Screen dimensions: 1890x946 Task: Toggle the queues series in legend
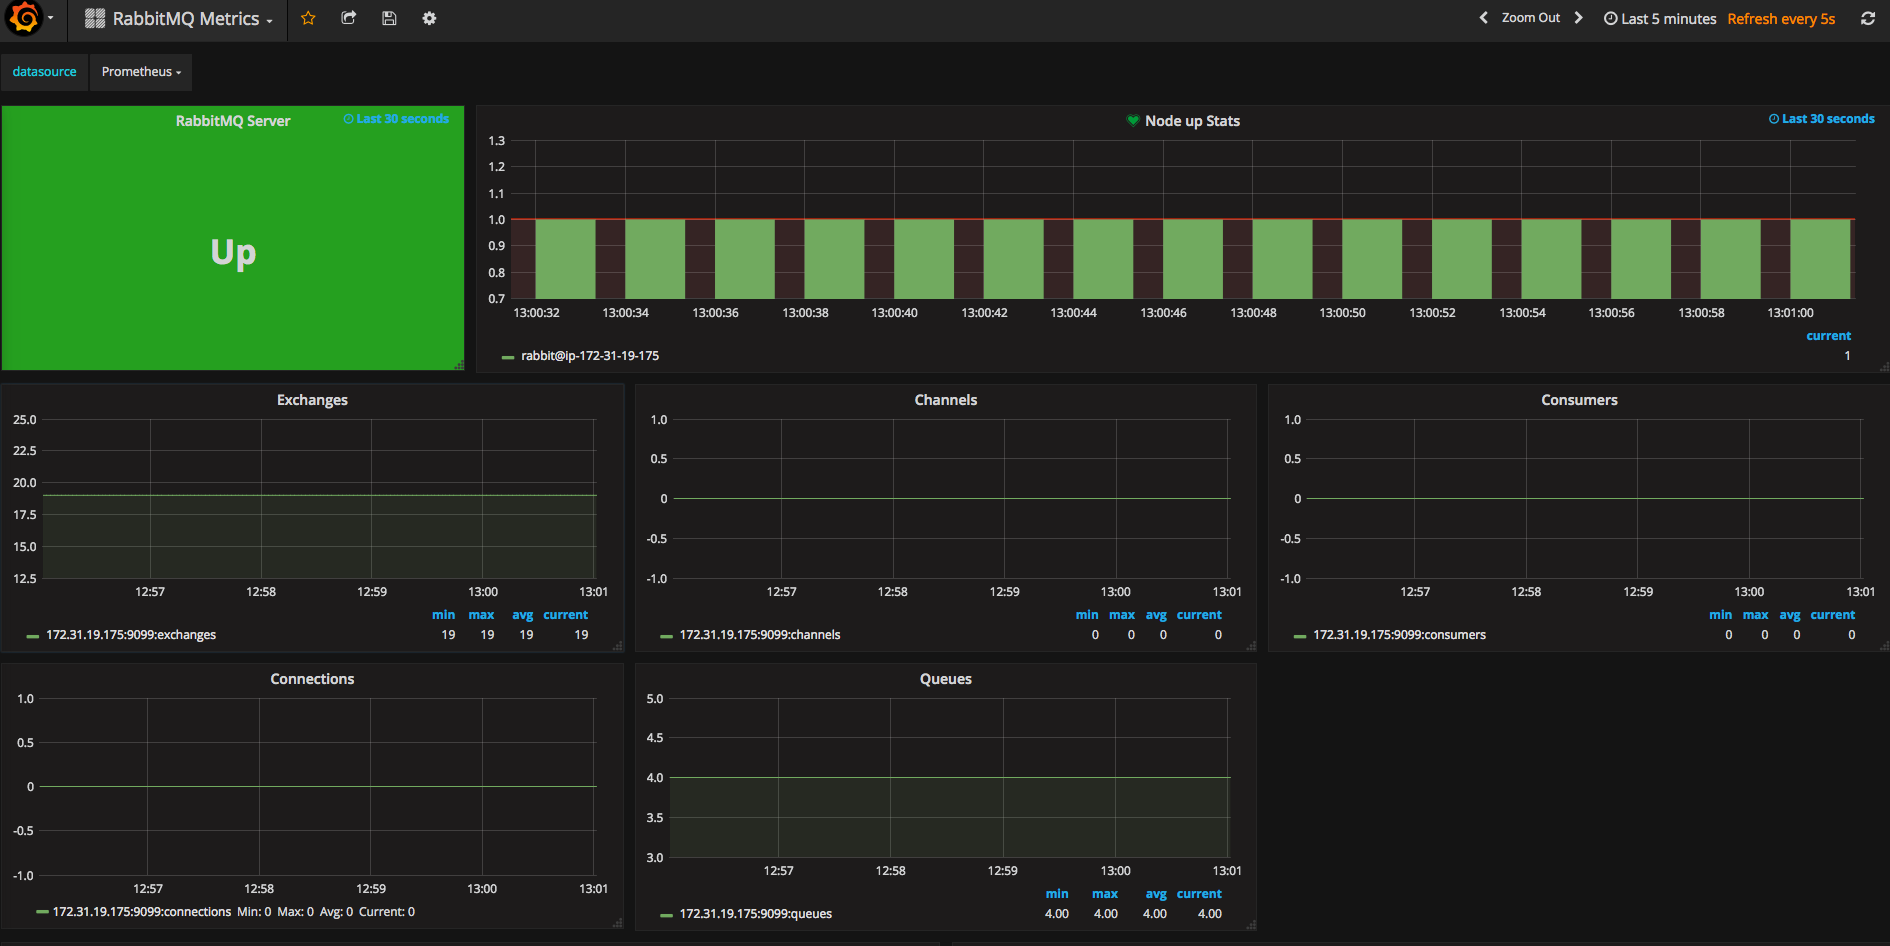755,914
